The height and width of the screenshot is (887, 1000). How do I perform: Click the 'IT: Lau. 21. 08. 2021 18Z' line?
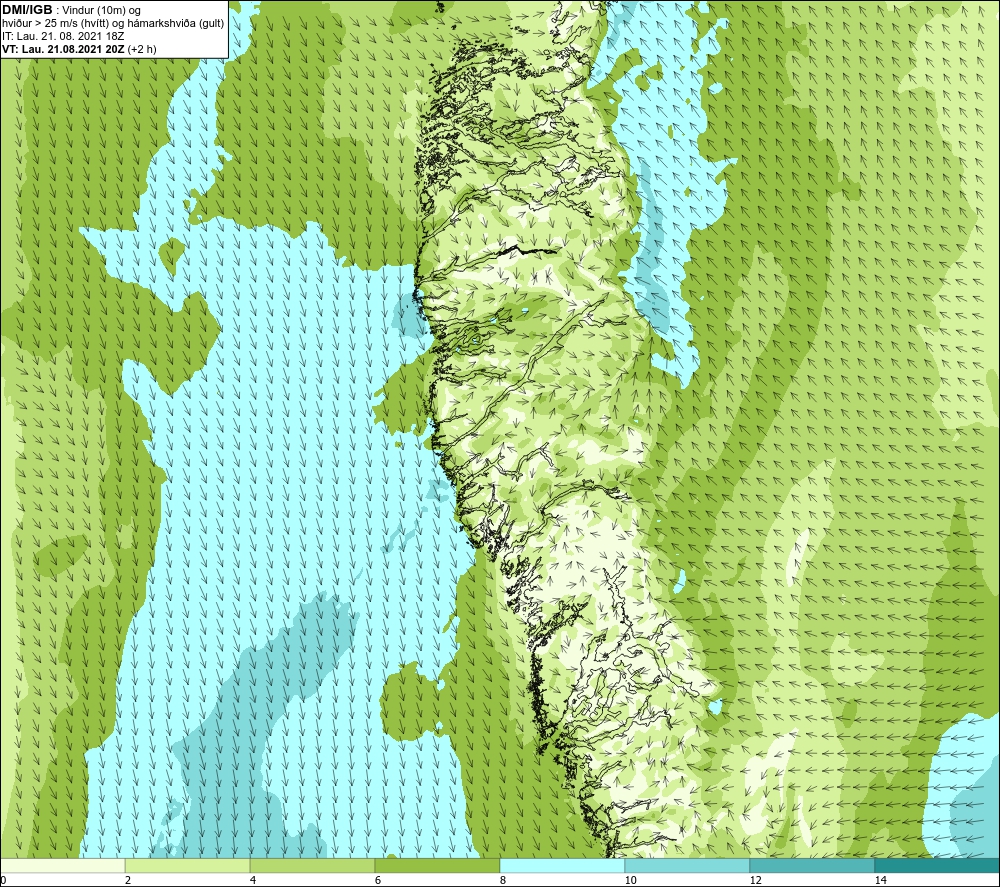click(x=63, y=36)
